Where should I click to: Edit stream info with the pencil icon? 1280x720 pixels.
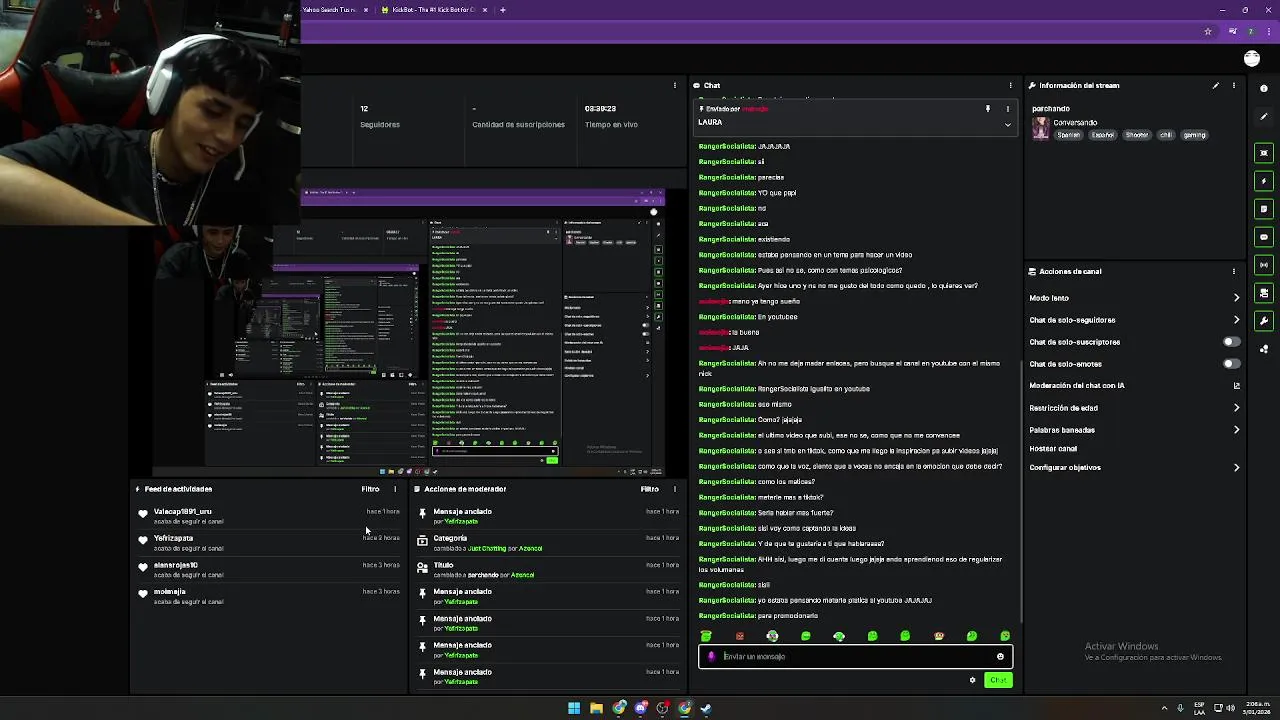point(1216,85)
